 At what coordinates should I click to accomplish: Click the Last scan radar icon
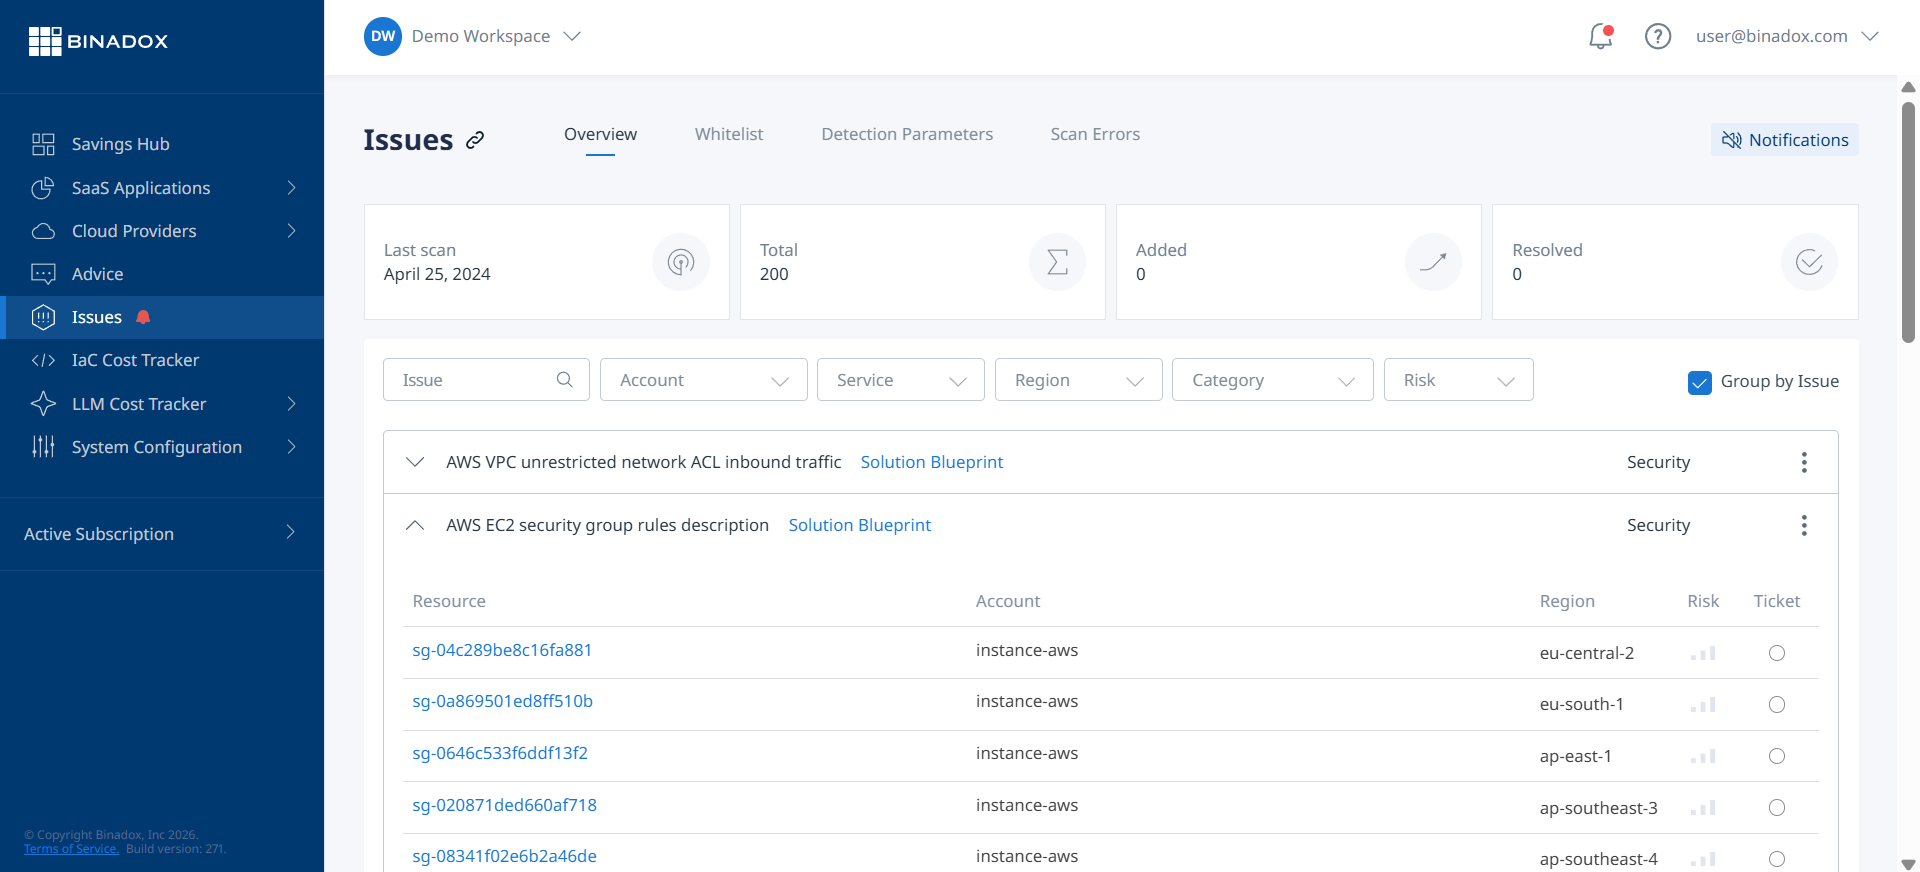681,262
